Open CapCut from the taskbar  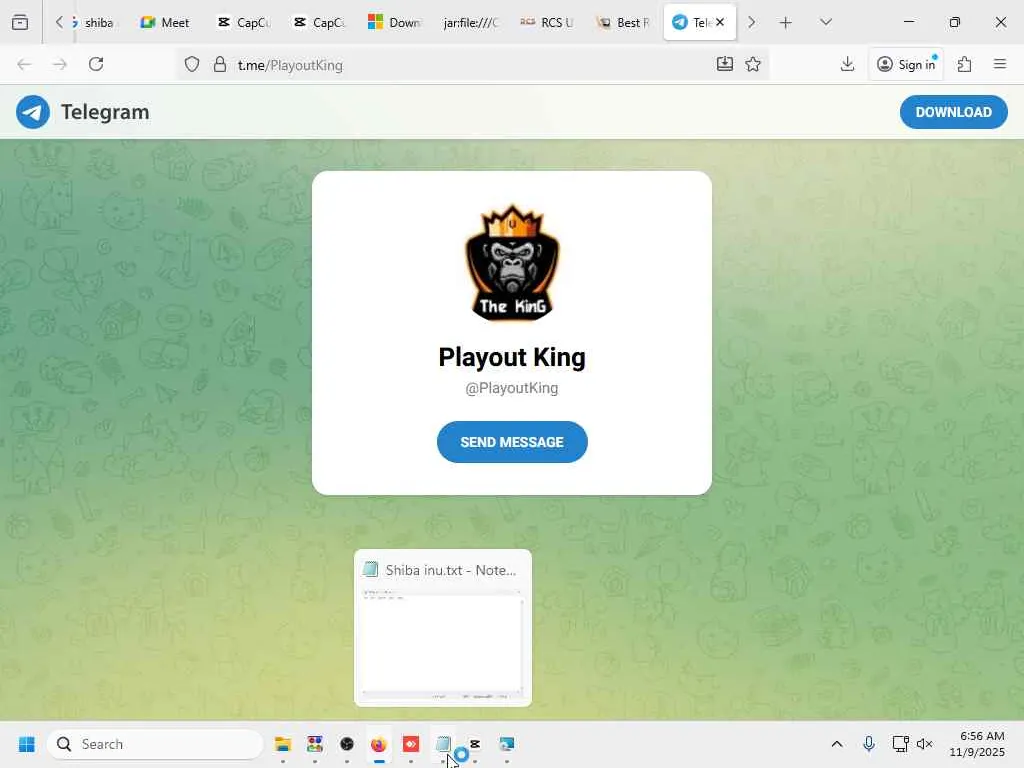tap(475, 744)
